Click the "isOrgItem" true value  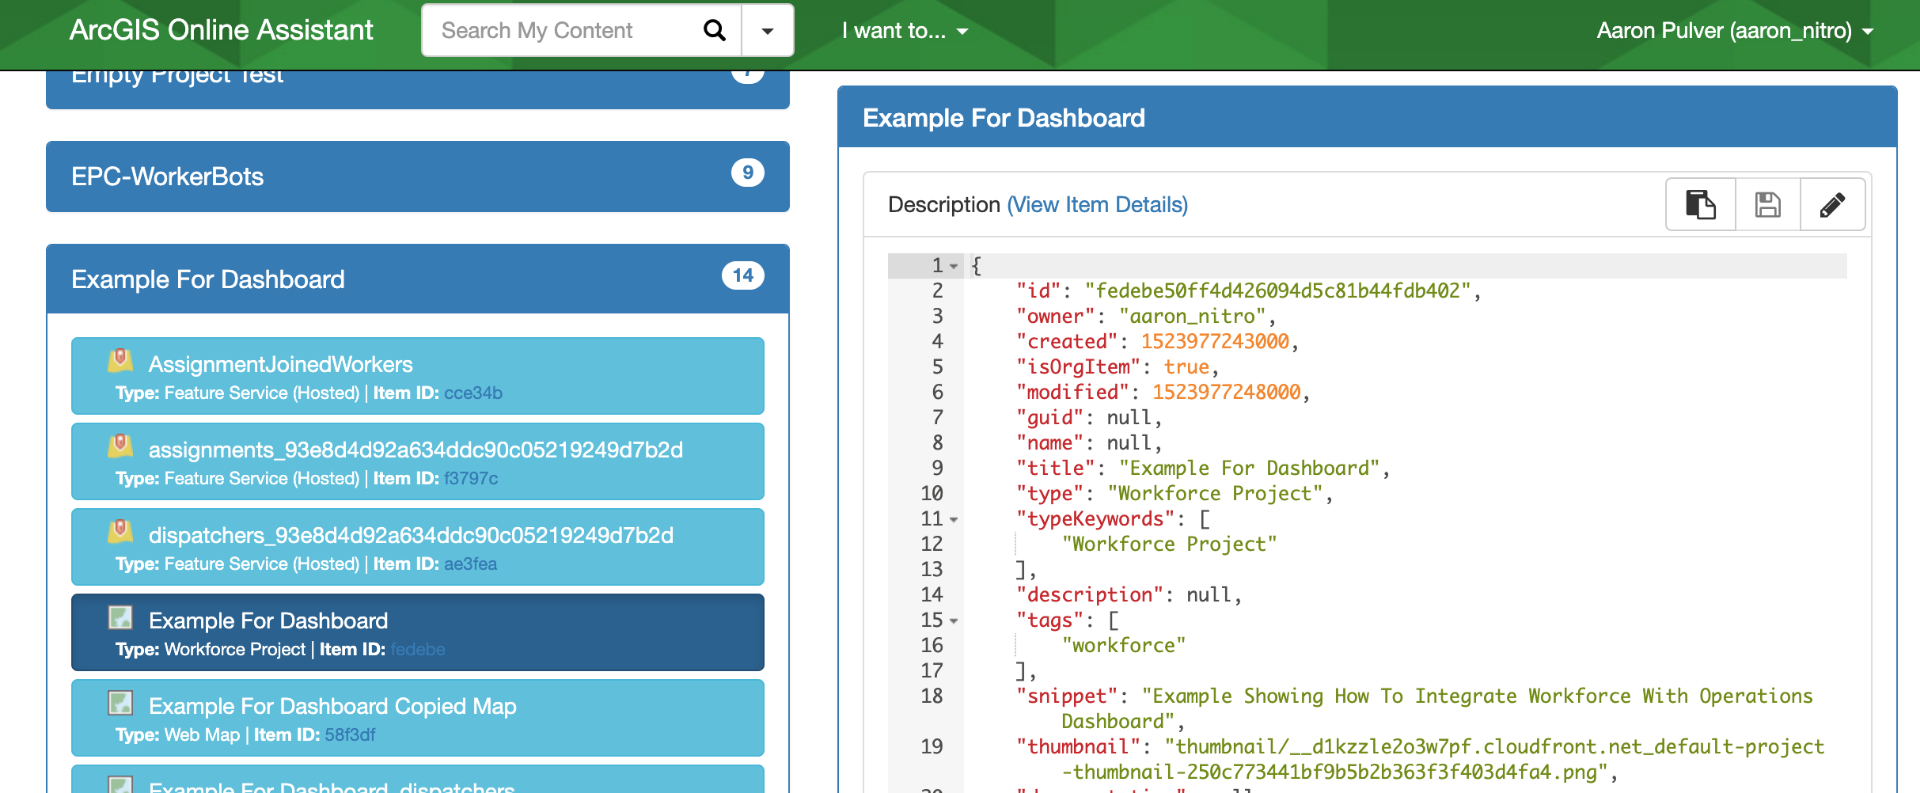click(x=1186, y=368)
